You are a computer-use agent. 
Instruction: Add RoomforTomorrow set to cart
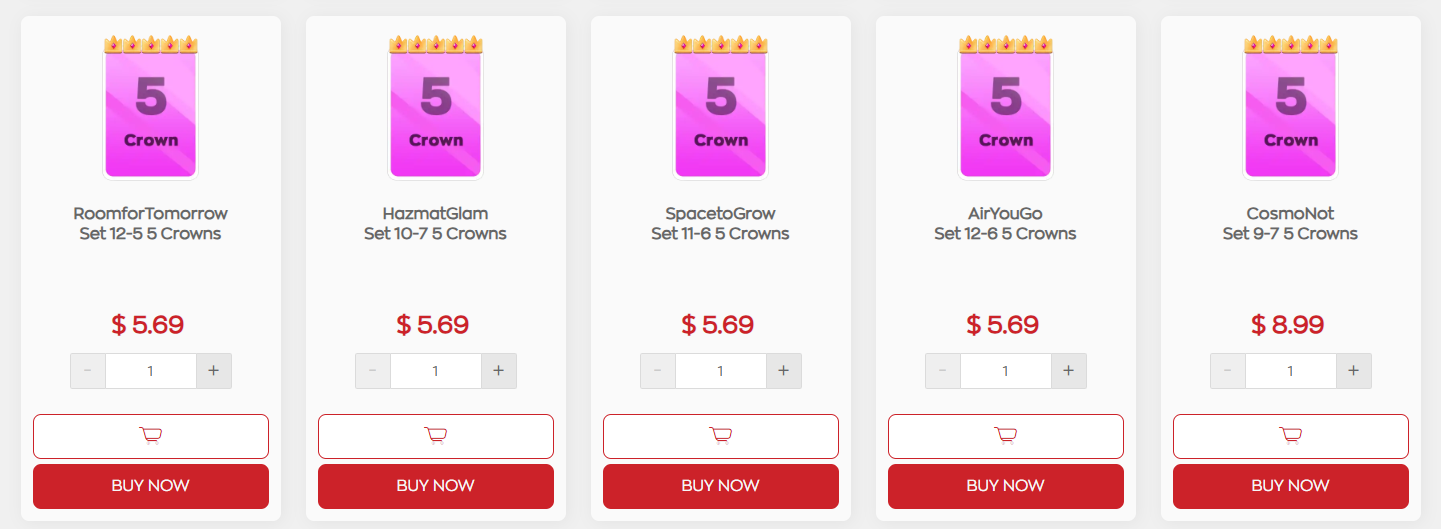click(x=151, y=436)
